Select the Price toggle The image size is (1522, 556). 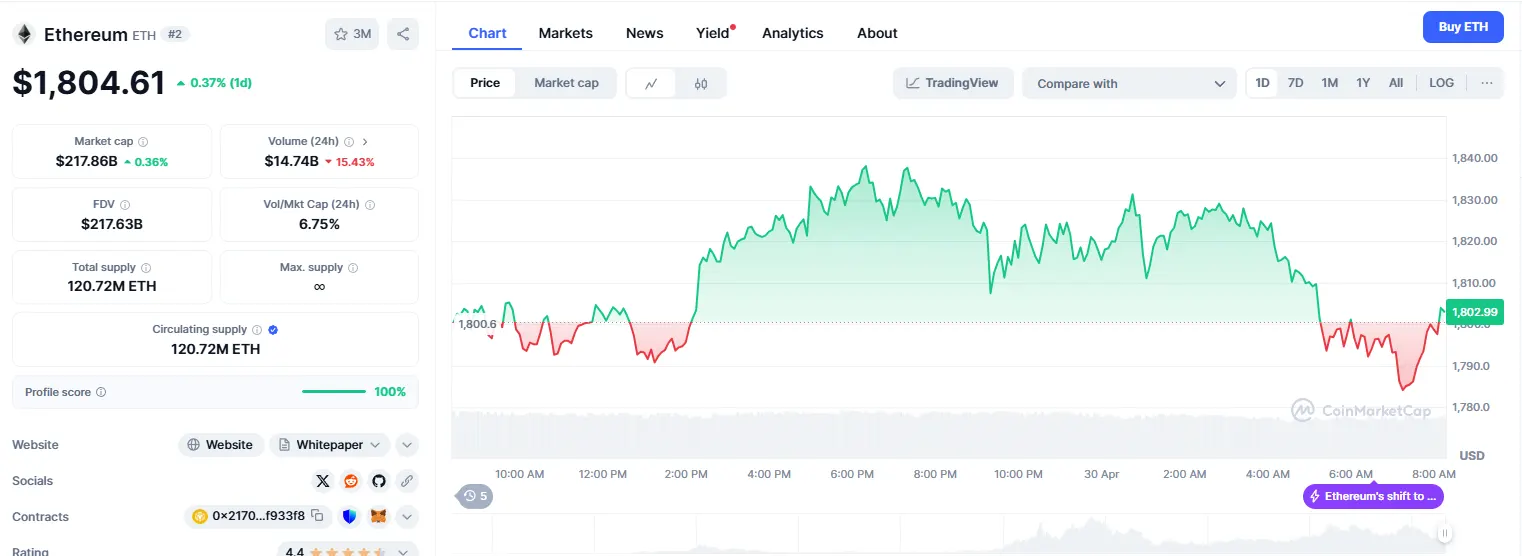(485, 83)
